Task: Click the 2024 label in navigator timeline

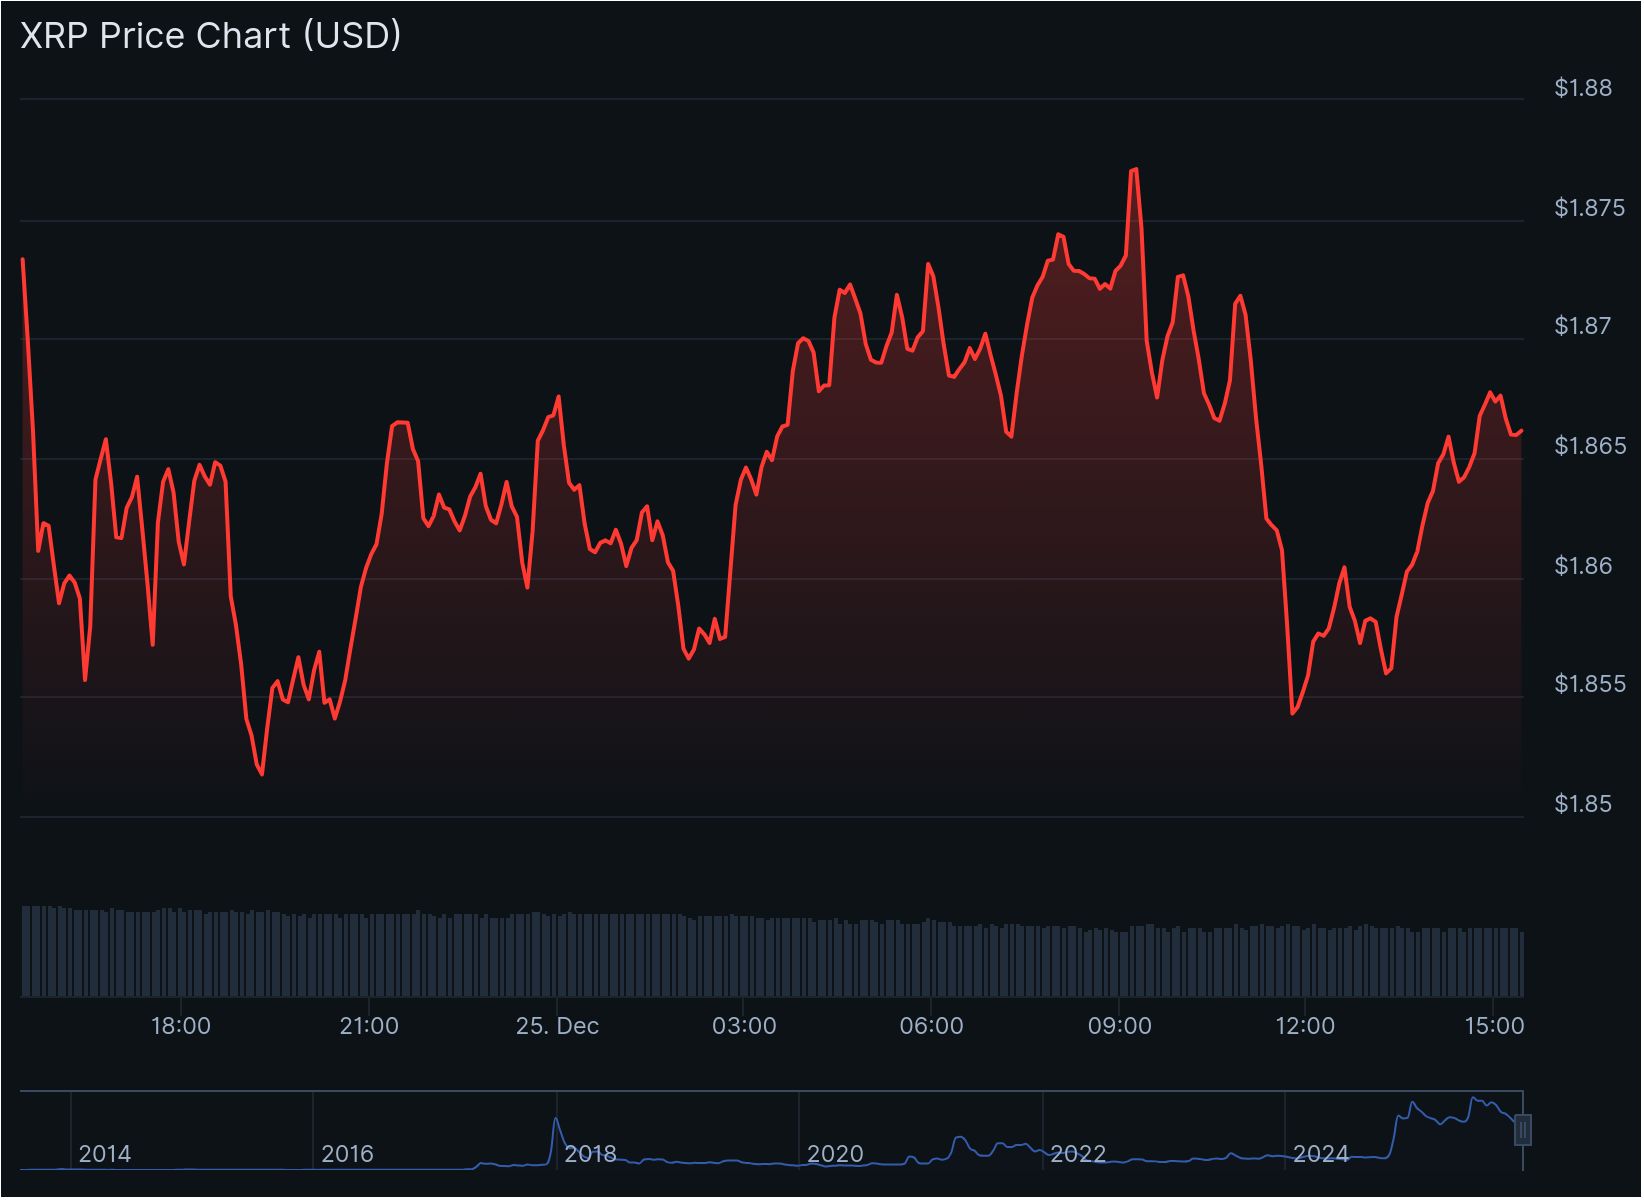Action: [1320, 1154]
